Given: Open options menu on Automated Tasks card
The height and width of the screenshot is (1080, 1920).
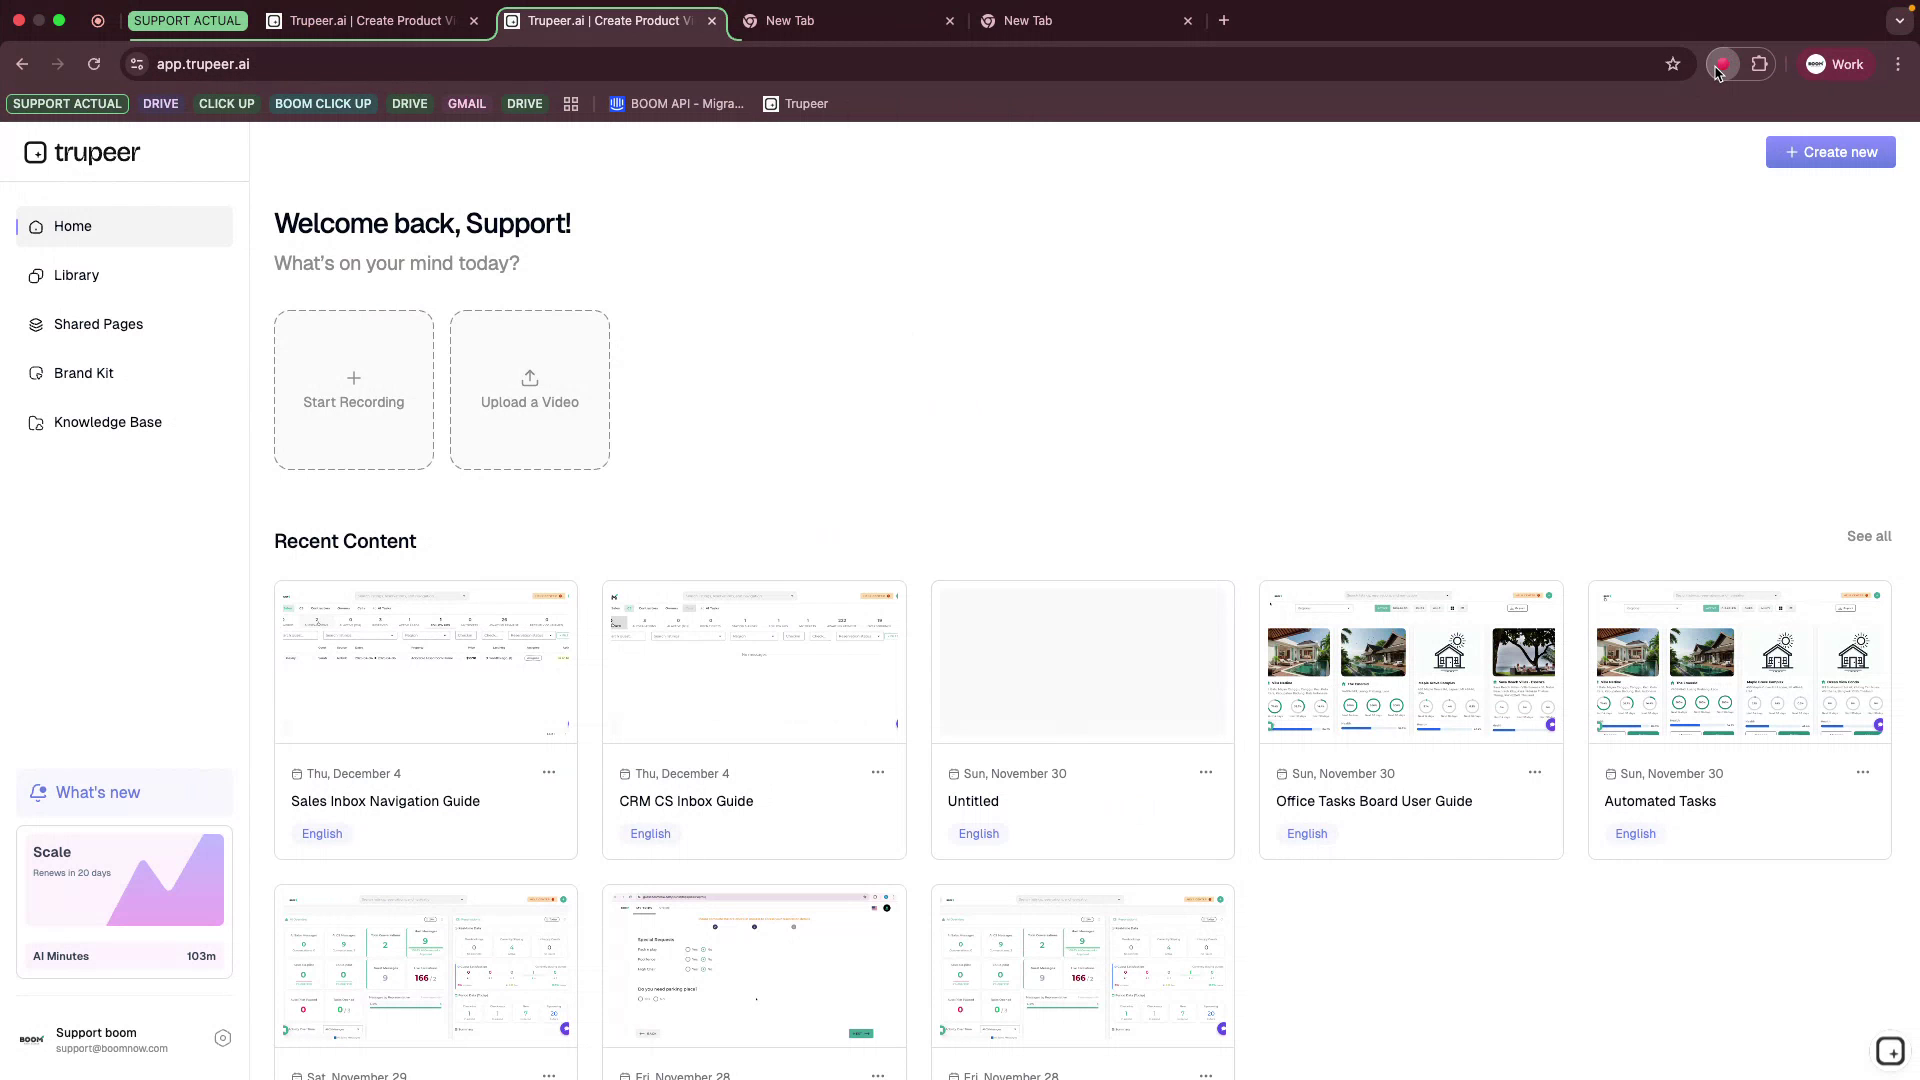Looking at the screenshot, I should point(1862,772).
